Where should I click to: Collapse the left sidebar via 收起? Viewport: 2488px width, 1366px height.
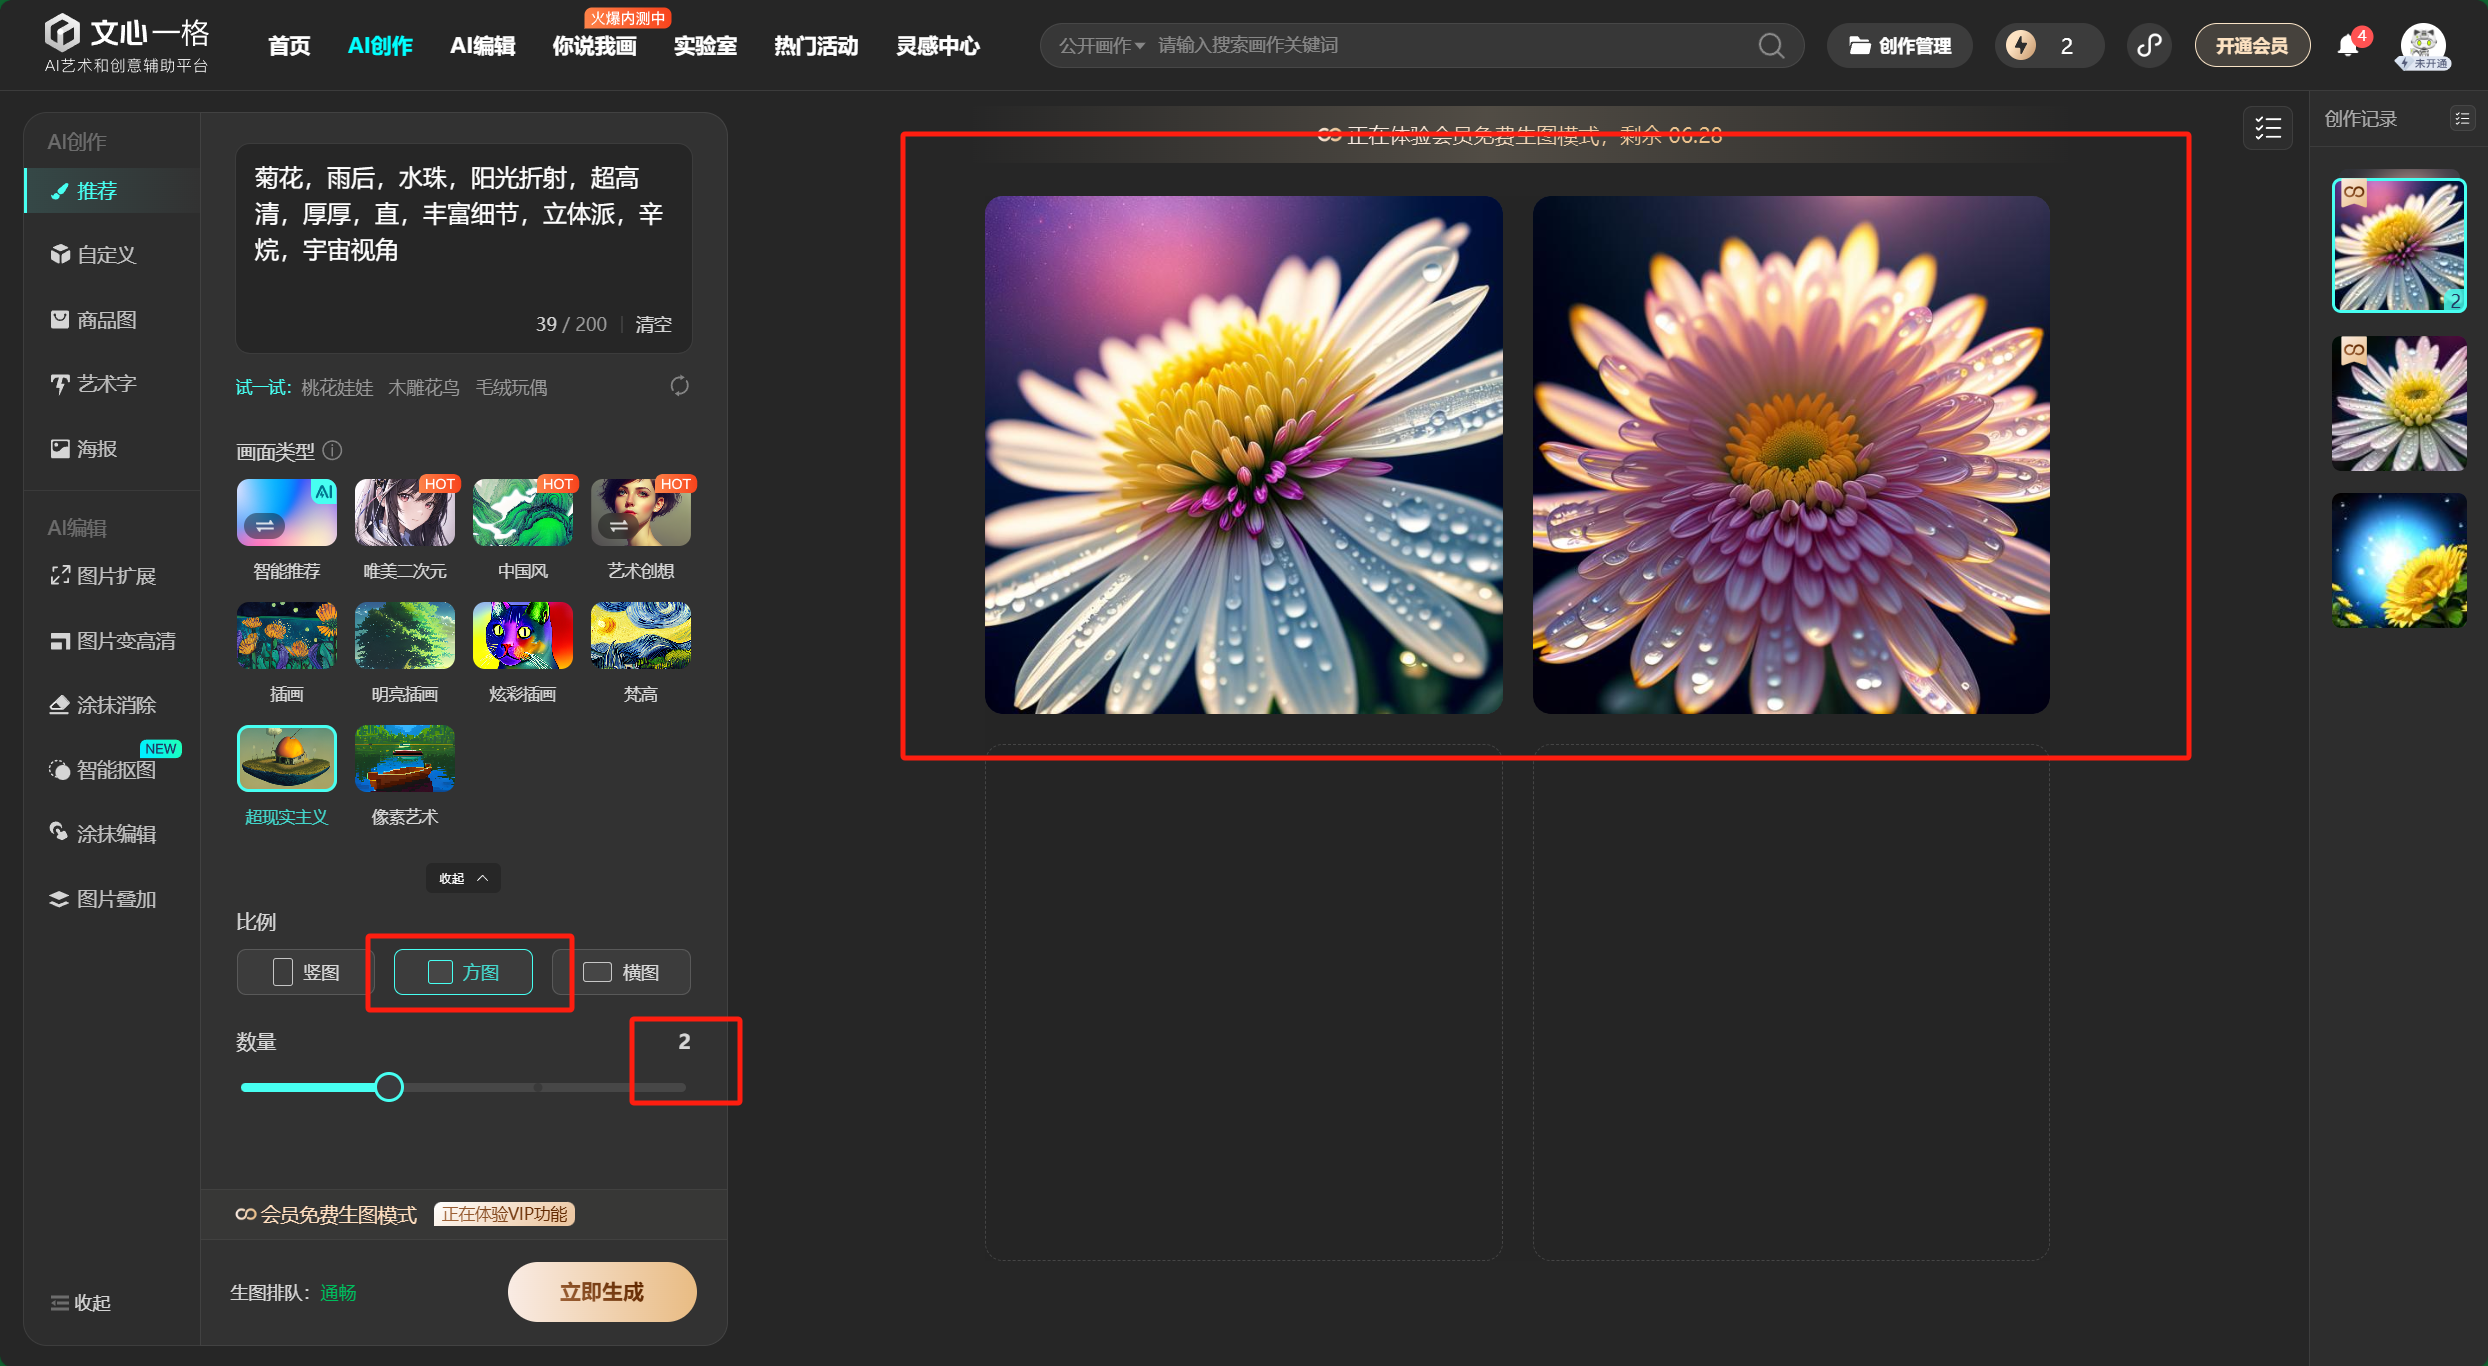coord(81,1302)
